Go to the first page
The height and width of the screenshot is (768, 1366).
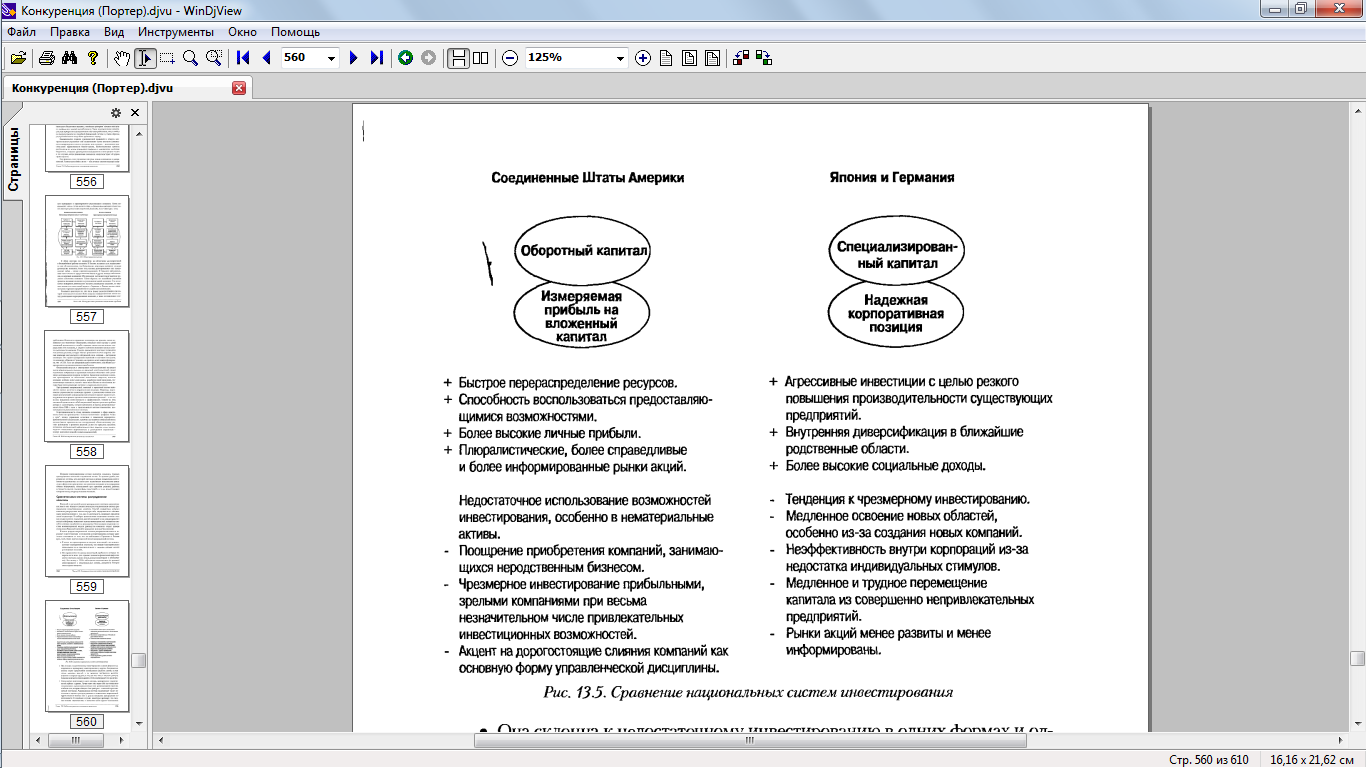(243, 58)
